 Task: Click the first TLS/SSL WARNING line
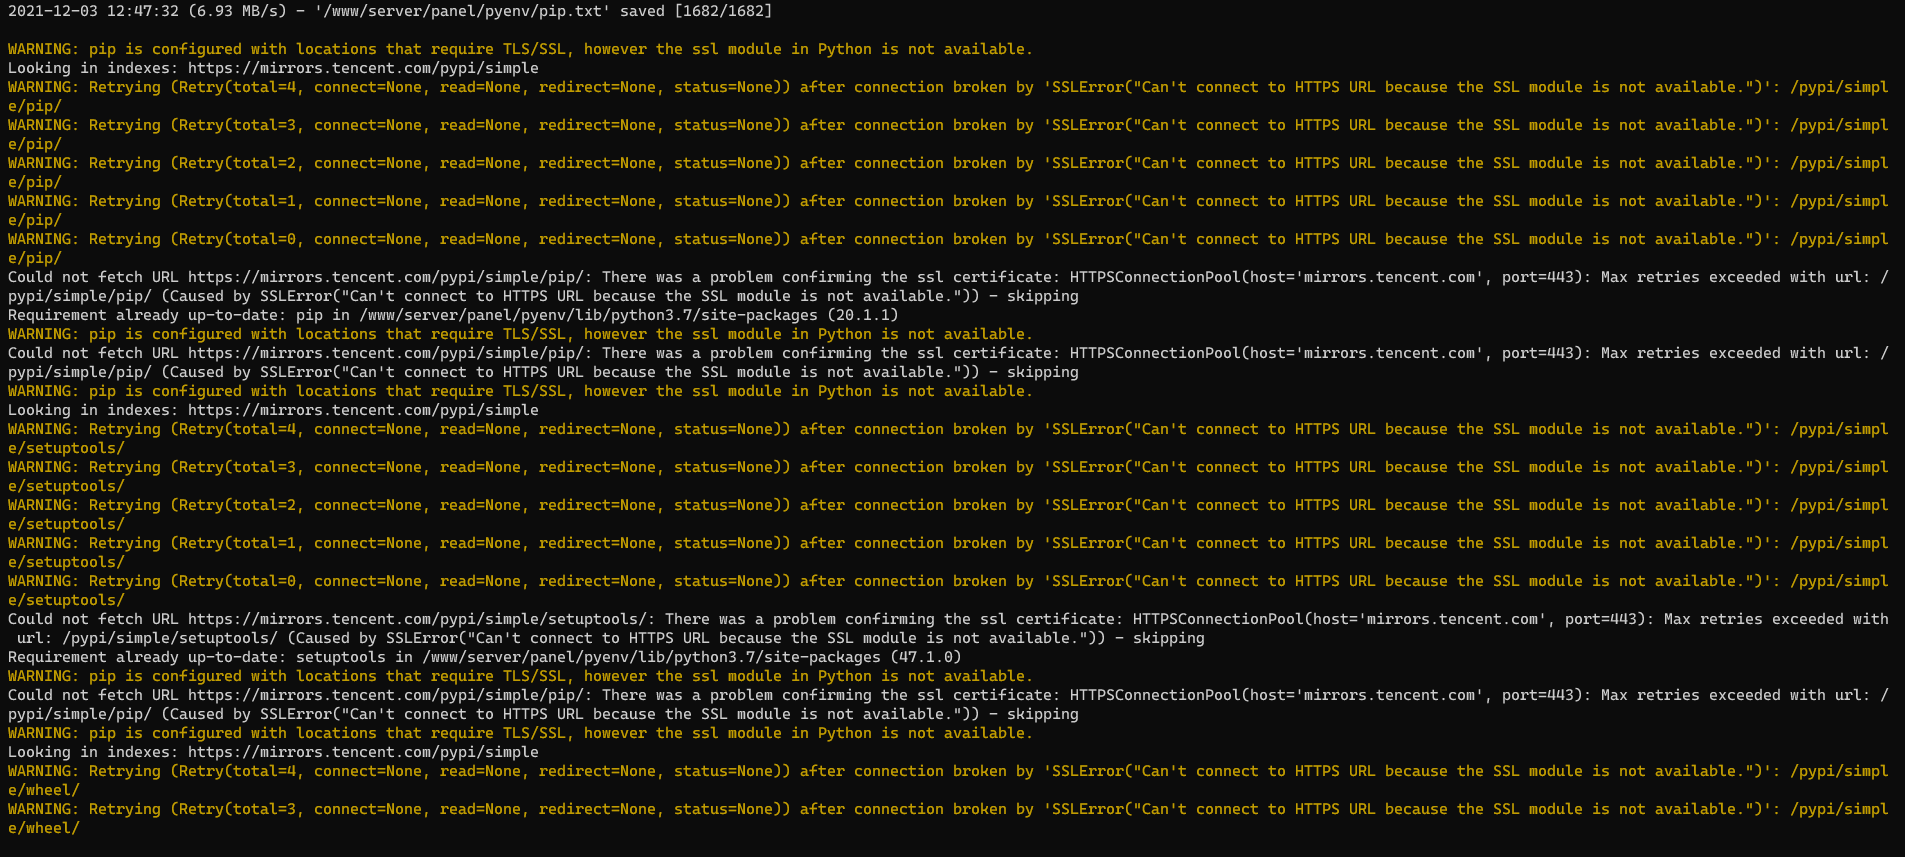(520, 49)
